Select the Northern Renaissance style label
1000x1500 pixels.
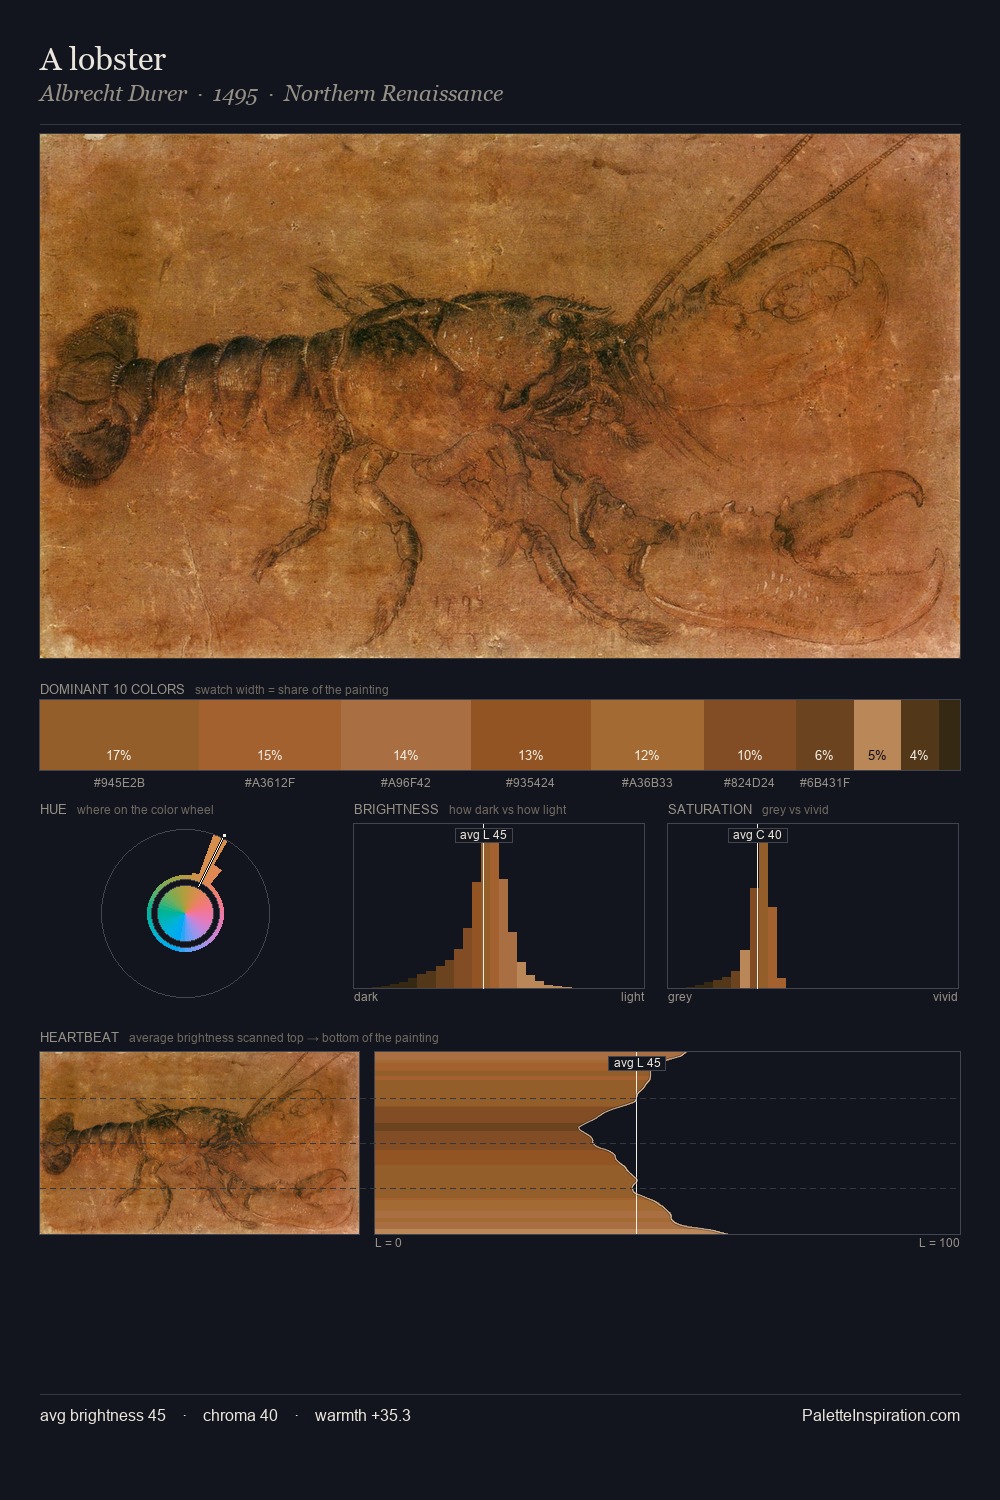tap(393, 94)
